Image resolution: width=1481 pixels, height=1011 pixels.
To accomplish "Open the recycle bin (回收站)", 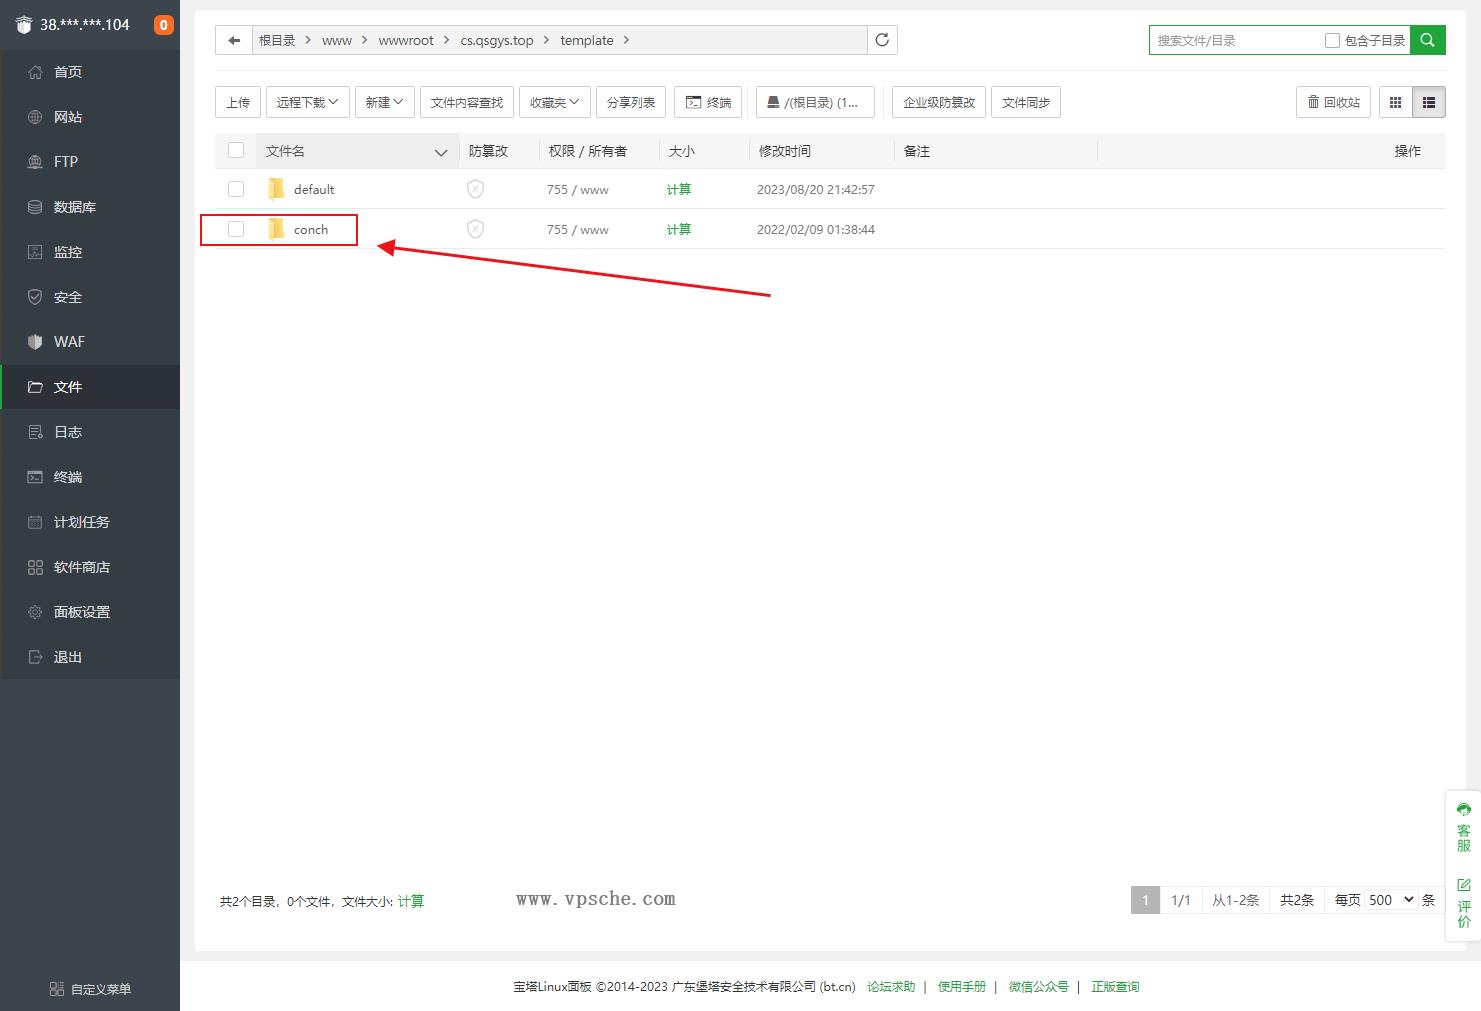I will 1334,102.
